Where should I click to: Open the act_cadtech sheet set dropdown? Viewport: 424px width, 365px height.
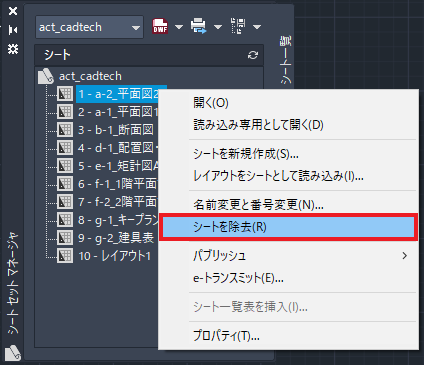click(89, 27)
